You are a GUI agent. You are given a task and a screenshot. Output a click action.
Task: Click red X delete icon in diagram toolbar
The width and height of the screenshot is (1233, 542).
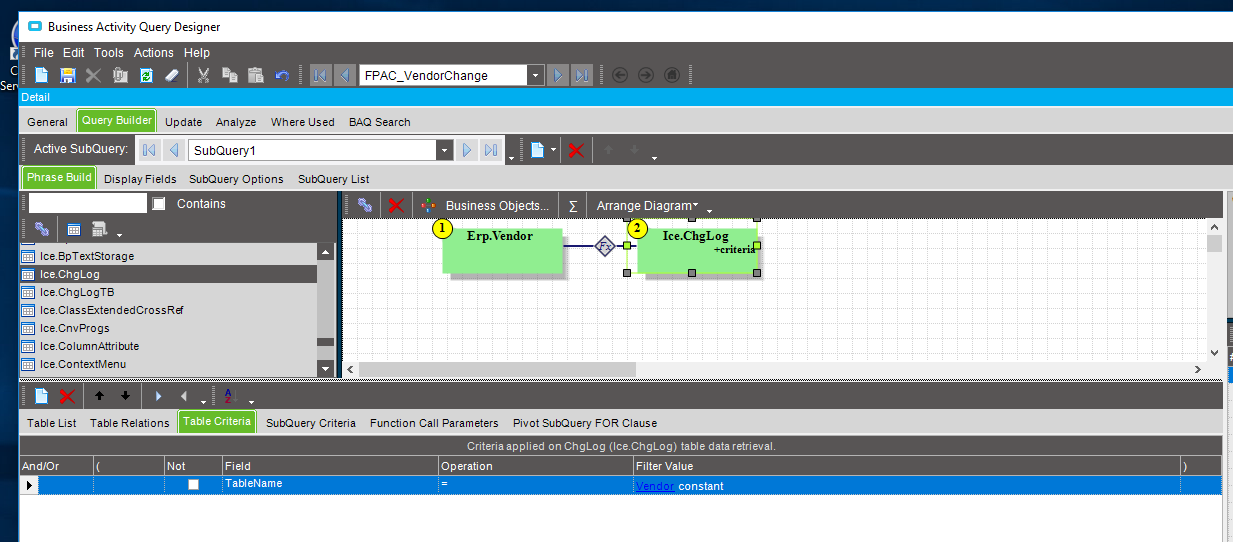coord(395,204)
